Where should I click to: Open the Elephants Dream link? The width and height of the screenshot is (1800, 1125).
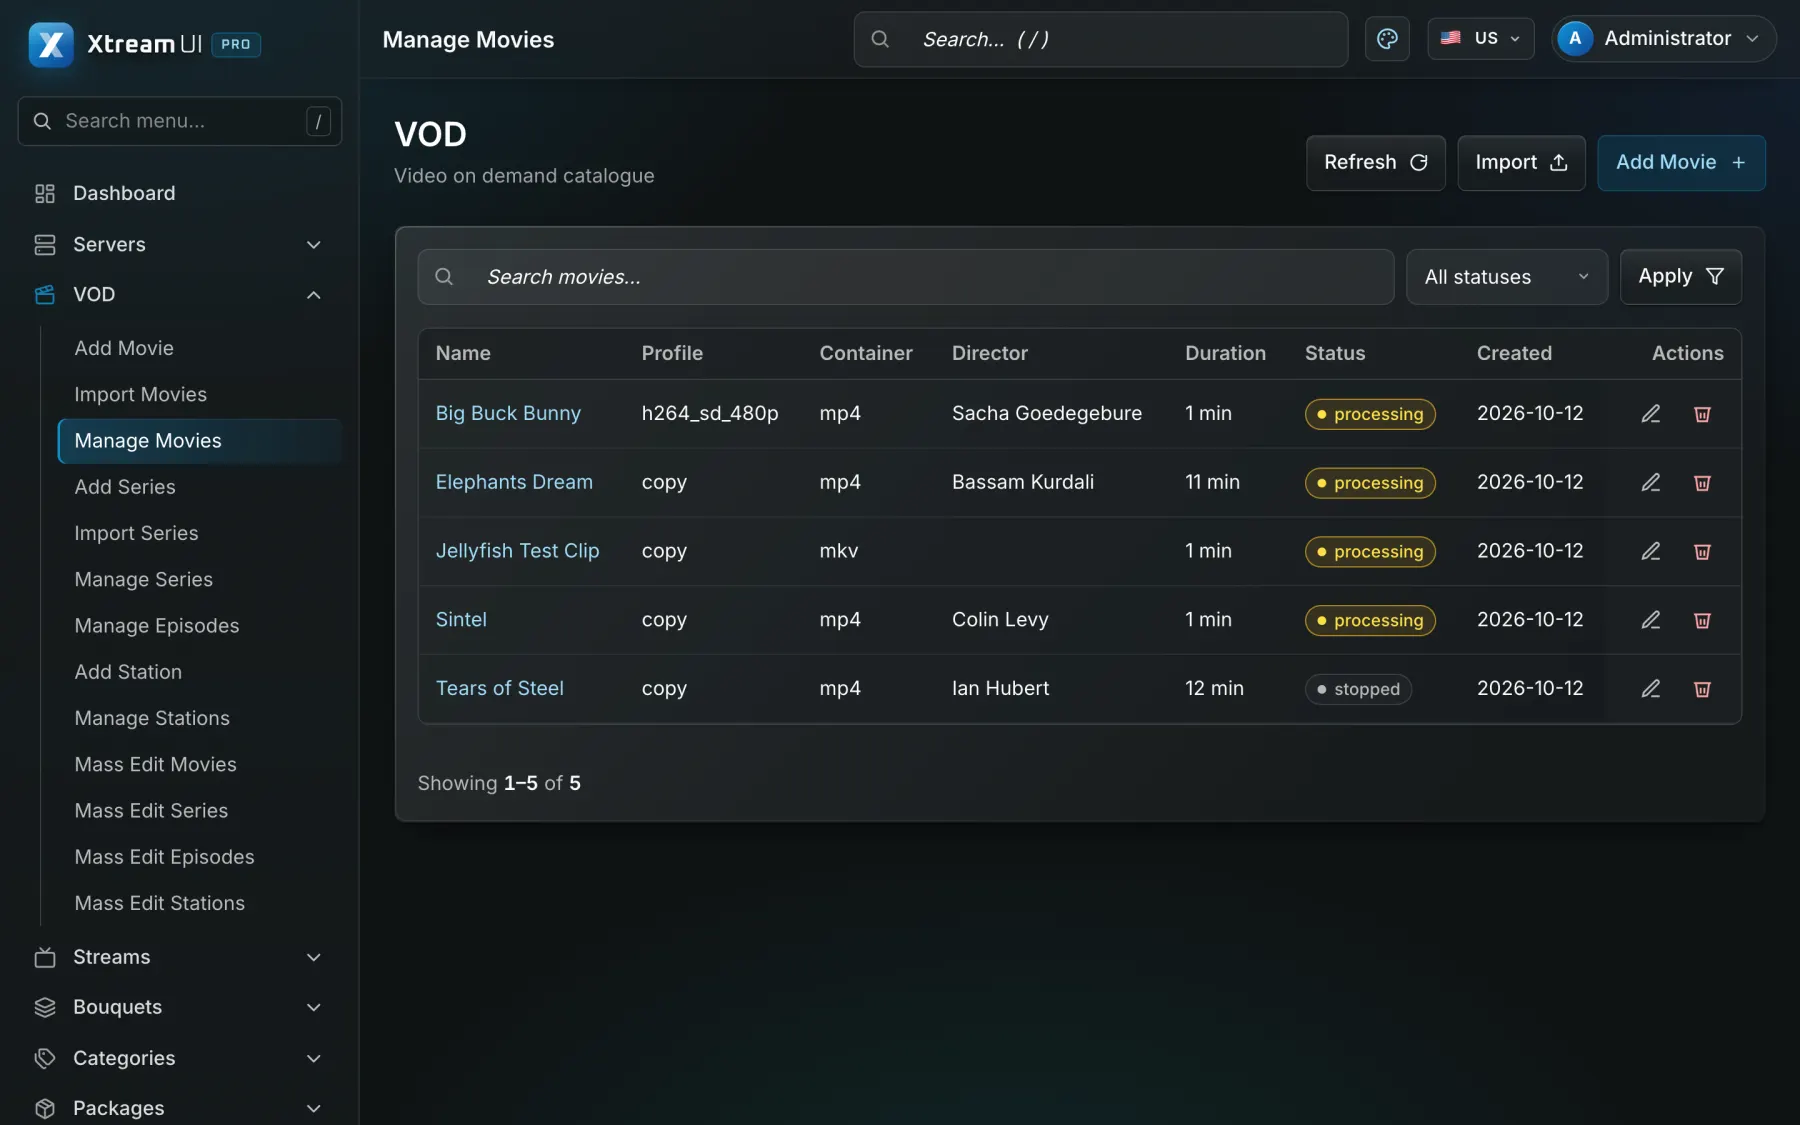[514, 482]
